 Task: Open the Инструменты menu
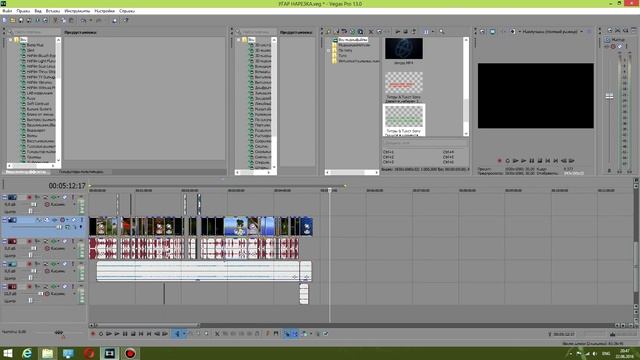coord(77,11)
